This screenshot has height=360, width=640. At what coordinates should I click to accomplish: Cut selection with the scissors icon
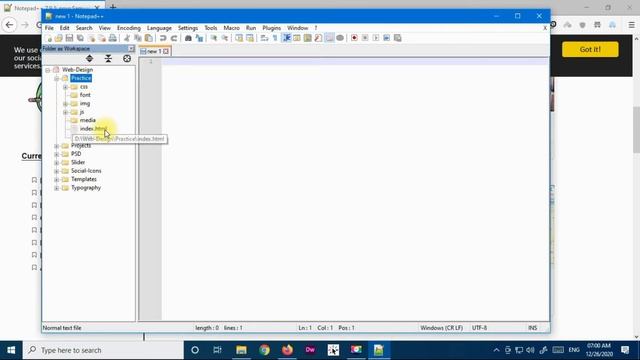point(127,38)
